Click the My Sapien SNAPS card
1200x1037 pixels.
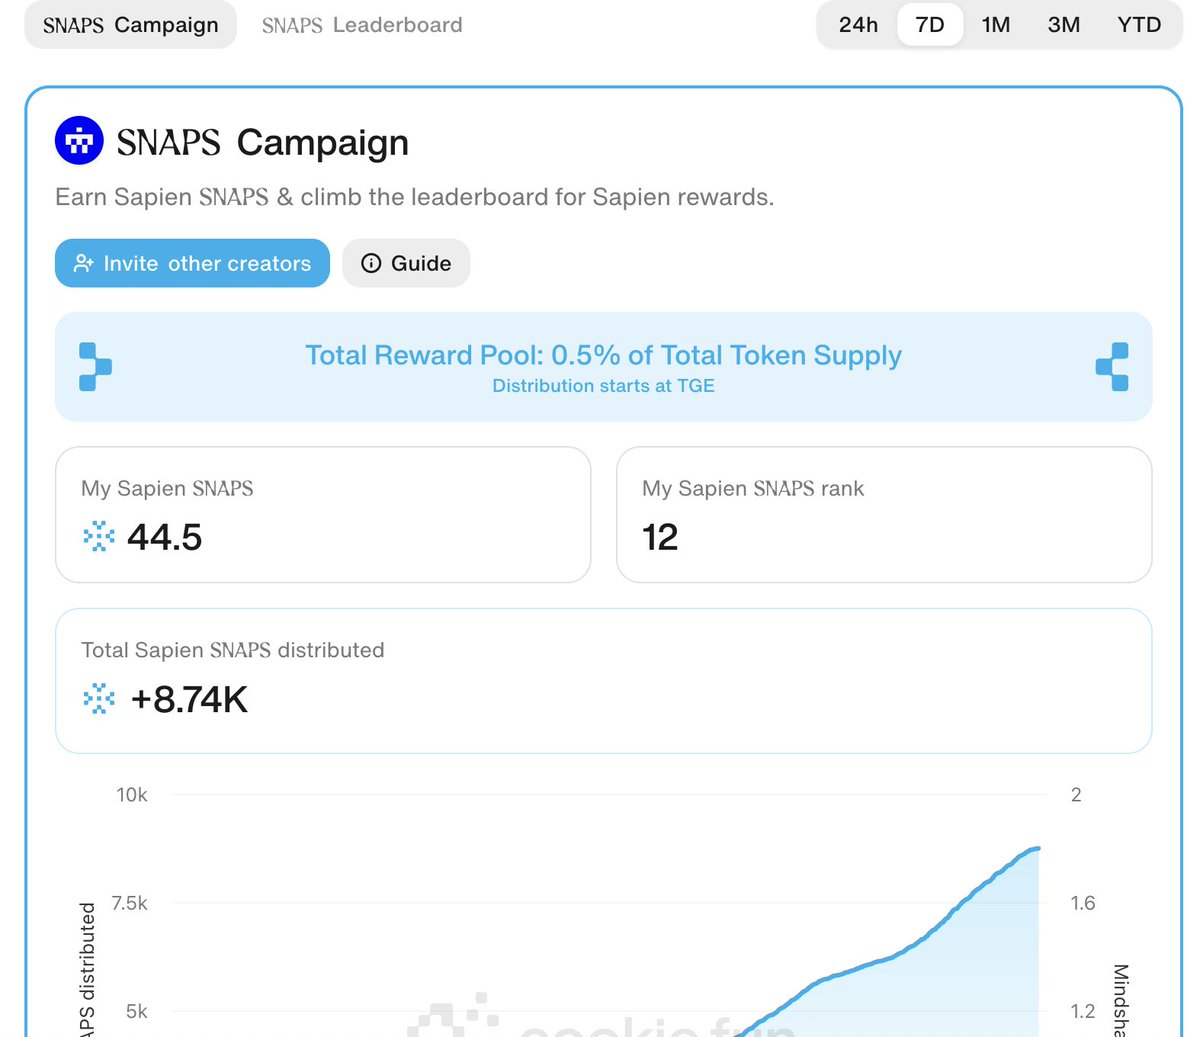[323, 515]
